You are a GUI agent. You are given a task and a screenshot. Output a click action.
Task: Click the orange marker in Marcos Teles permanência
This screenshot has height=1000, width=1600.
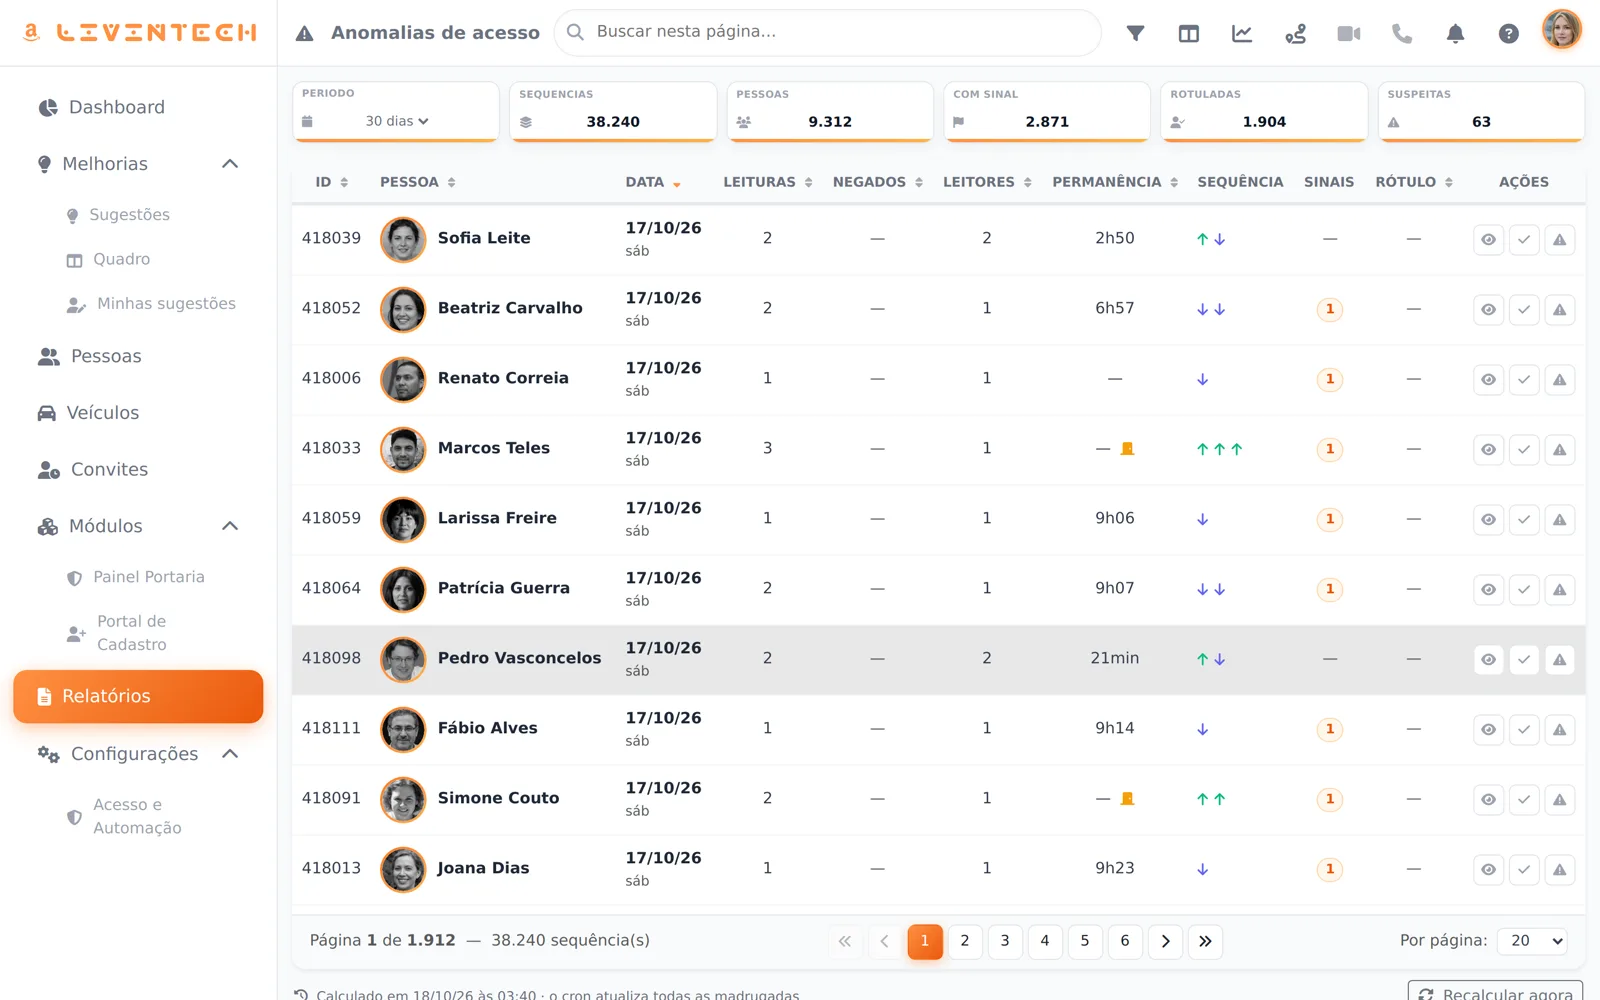[x=1127, y=449]
